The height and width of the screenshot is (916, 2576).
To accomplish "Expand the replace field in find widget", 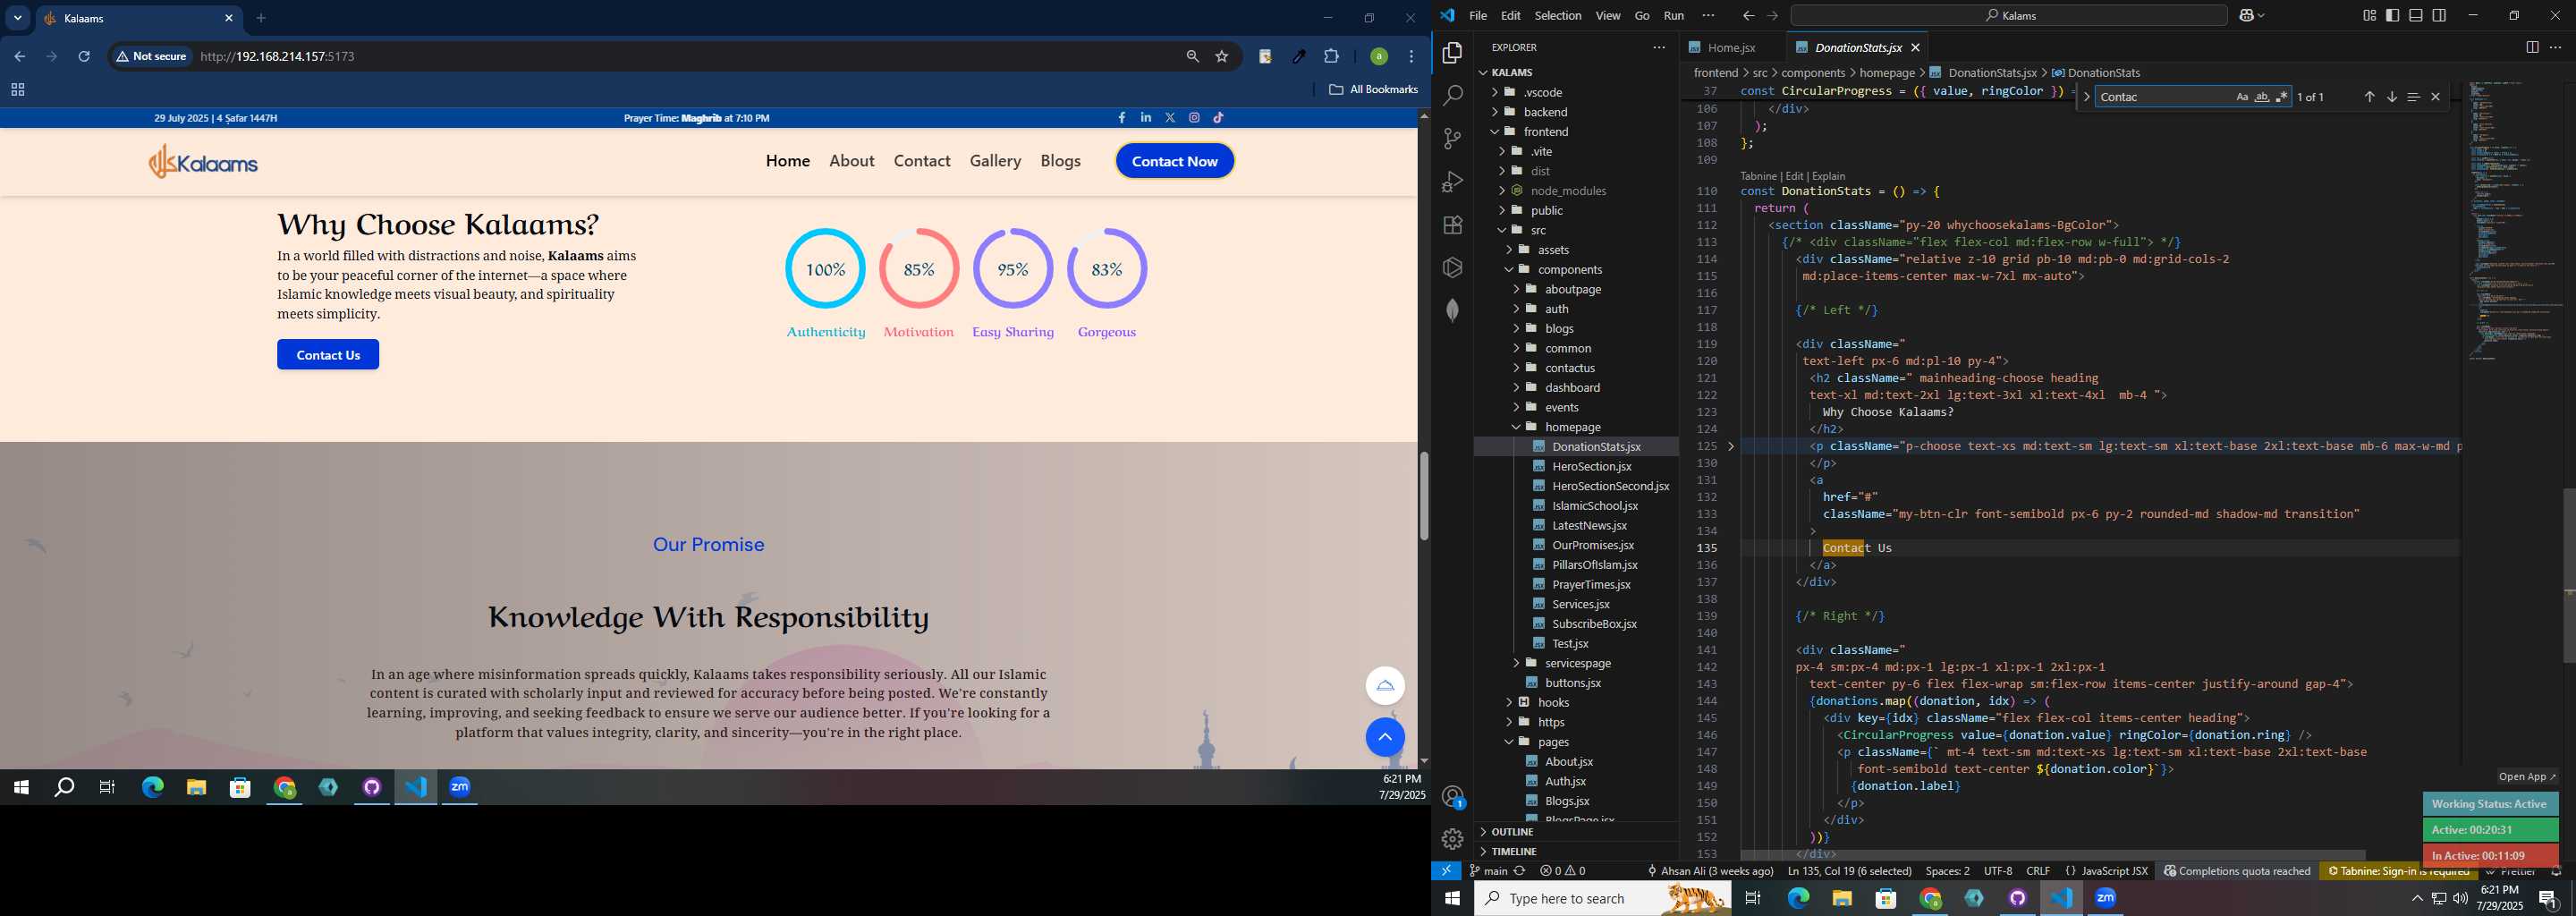I will tap(2086, 97).
